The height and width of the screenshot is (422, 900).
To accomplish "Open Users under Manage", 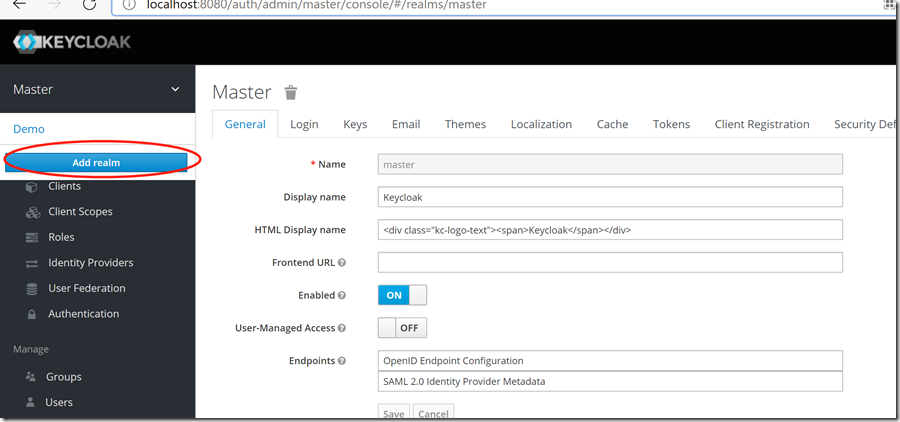I will (59, 402).
